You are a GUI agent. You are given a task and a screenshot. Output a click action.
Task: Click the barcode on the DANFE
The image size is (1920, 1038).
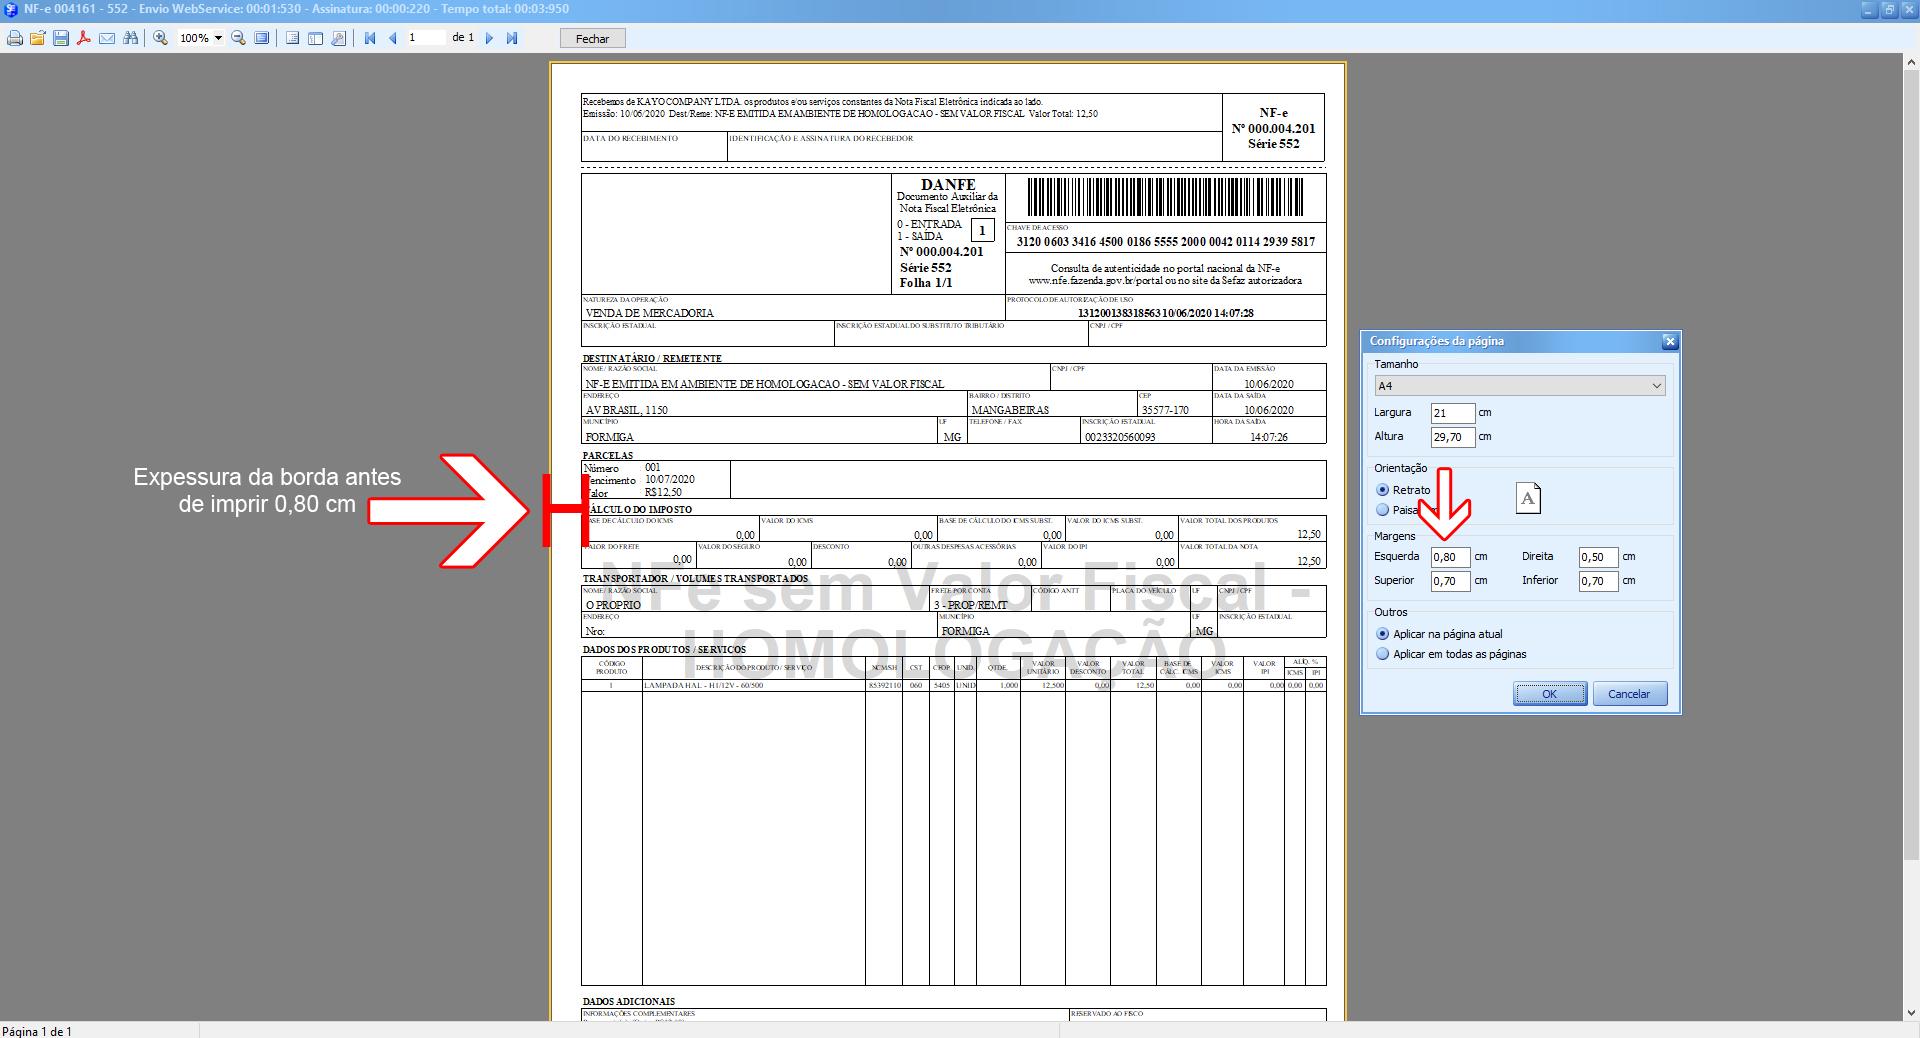point(1166,198)
